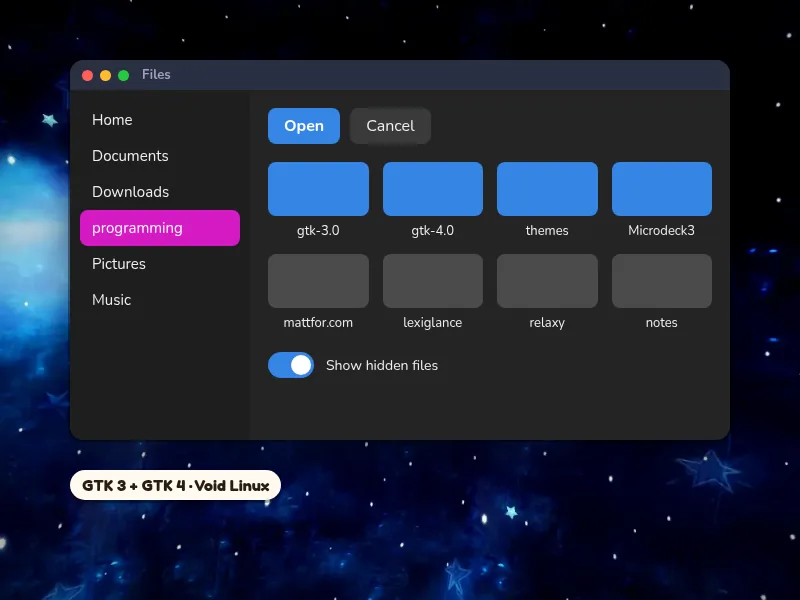Open Pictures in the sidebar

click(160, 264)
